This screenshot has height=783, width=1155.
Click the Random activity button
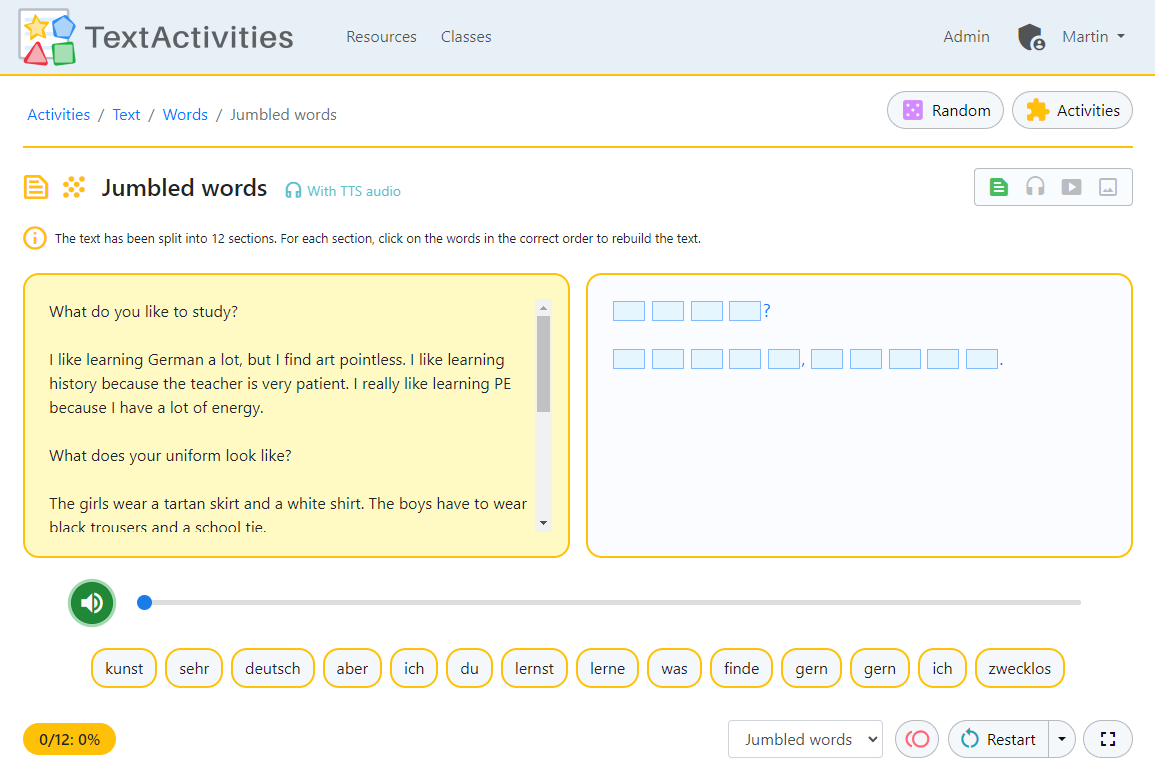pos(945,110)
